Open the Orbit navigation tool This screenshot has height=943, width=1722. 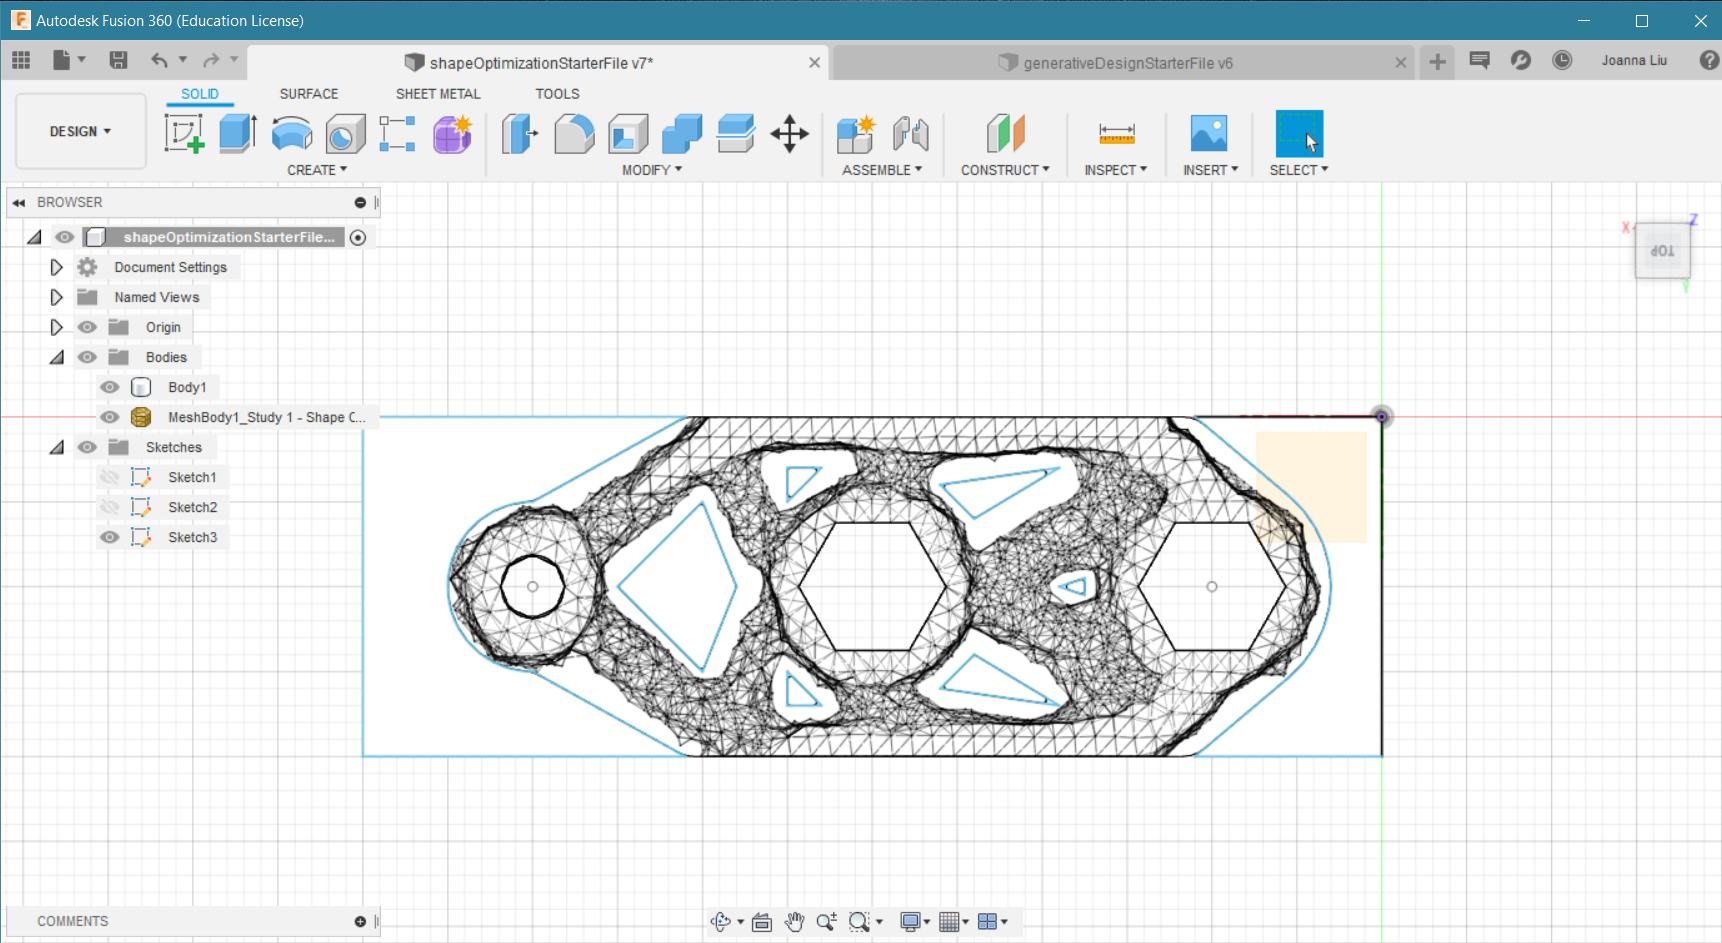(721, 922)
